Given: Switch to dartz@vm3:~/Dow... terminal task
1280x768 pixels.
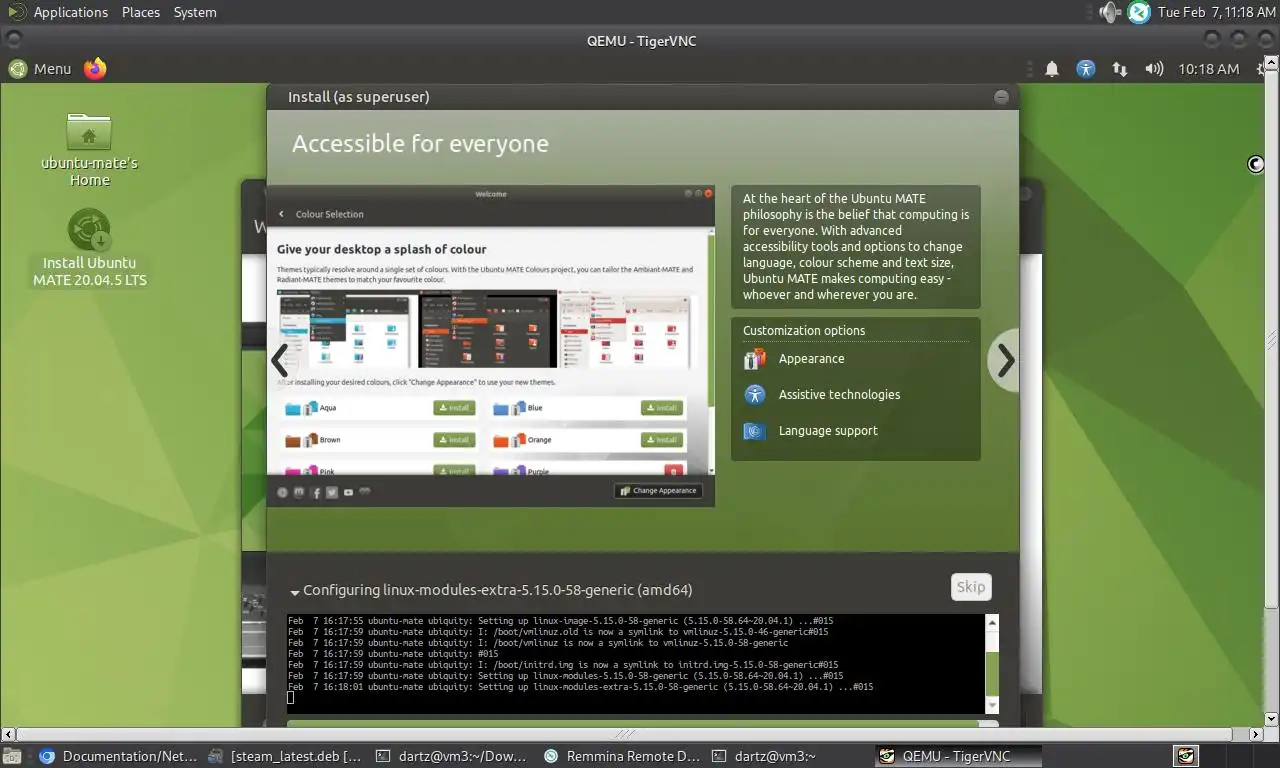Looking at the screenshot, I should 452,756.
